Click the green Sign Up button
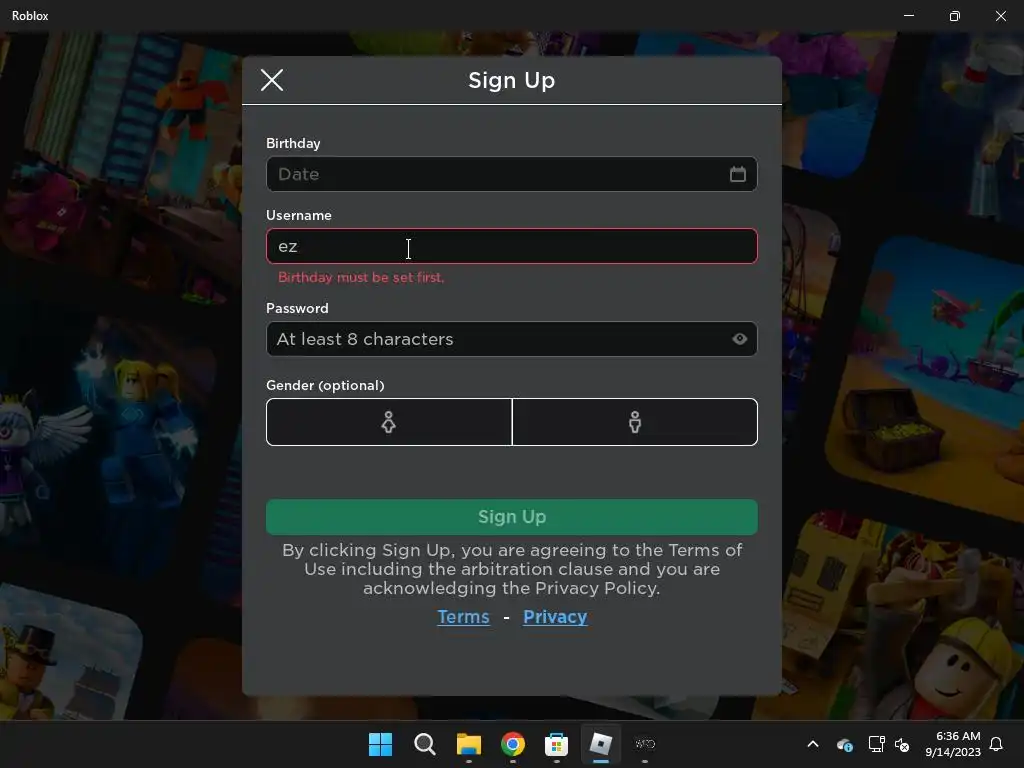The image size is (1024, 768). pyautogui.click(x=511, y=517)
